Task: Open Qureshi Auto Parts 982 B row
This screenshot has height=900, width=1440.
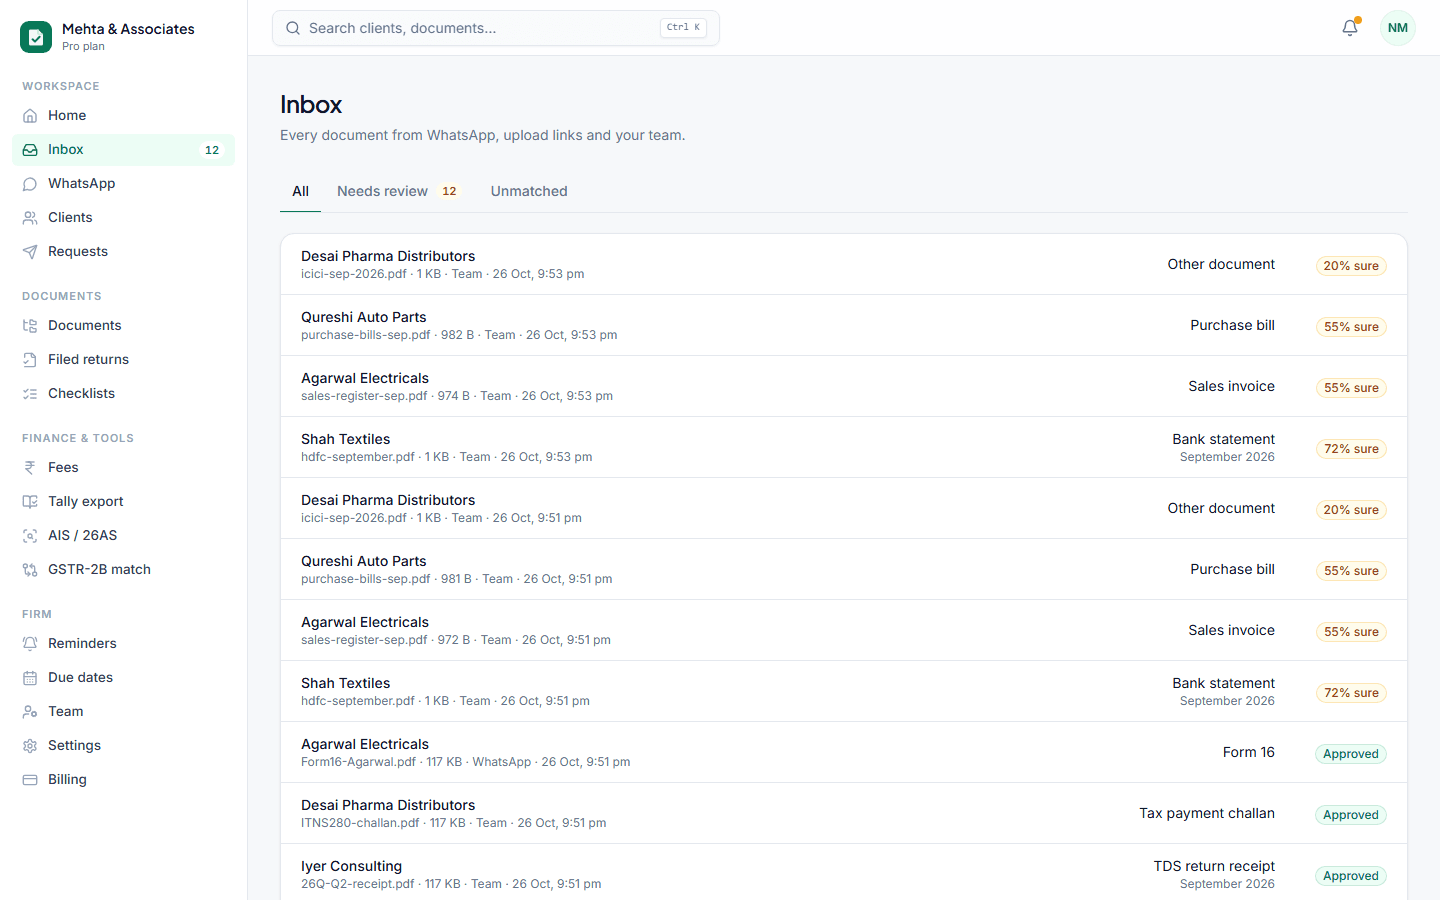Action: tap(844, 325)
